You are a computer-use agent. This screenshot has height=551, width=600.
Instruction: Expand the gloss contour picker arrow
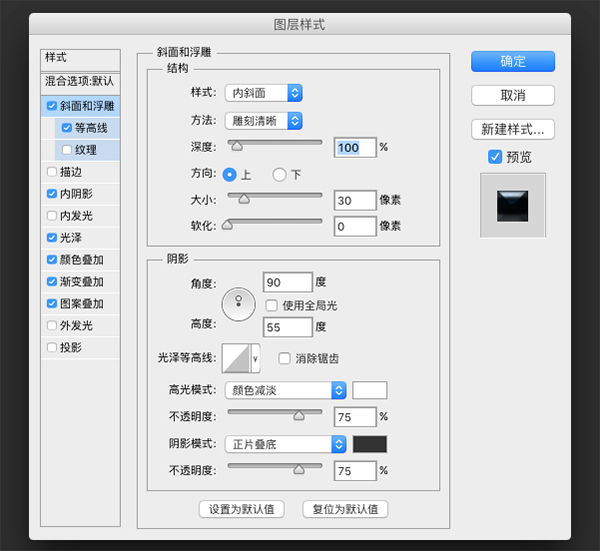click(x=256, y=357)
